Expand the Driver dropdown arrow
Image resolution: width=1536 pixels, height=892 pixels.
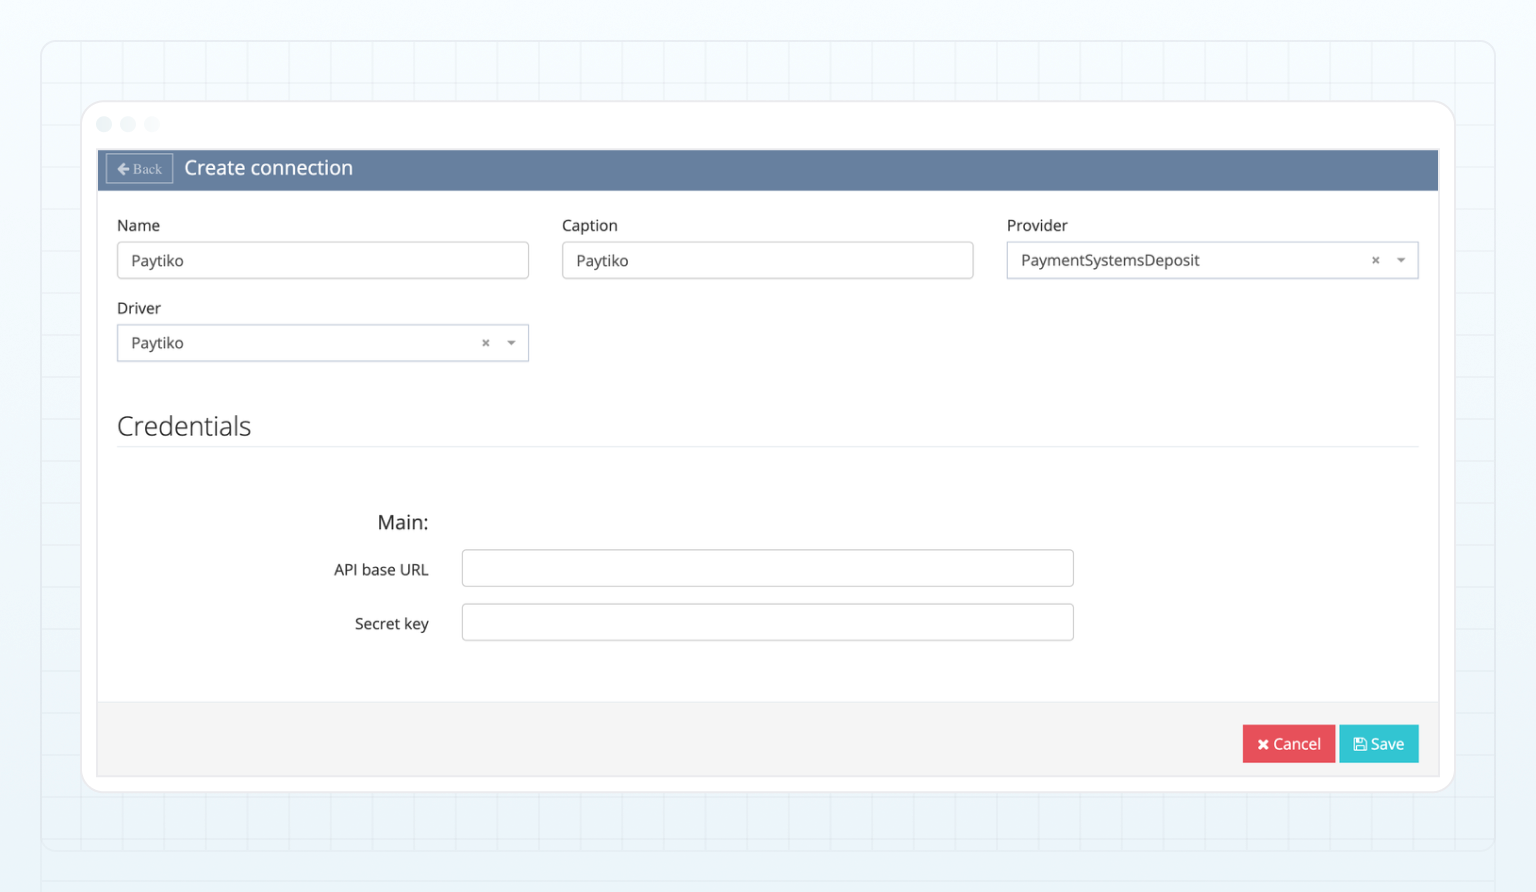pos(511,343)
